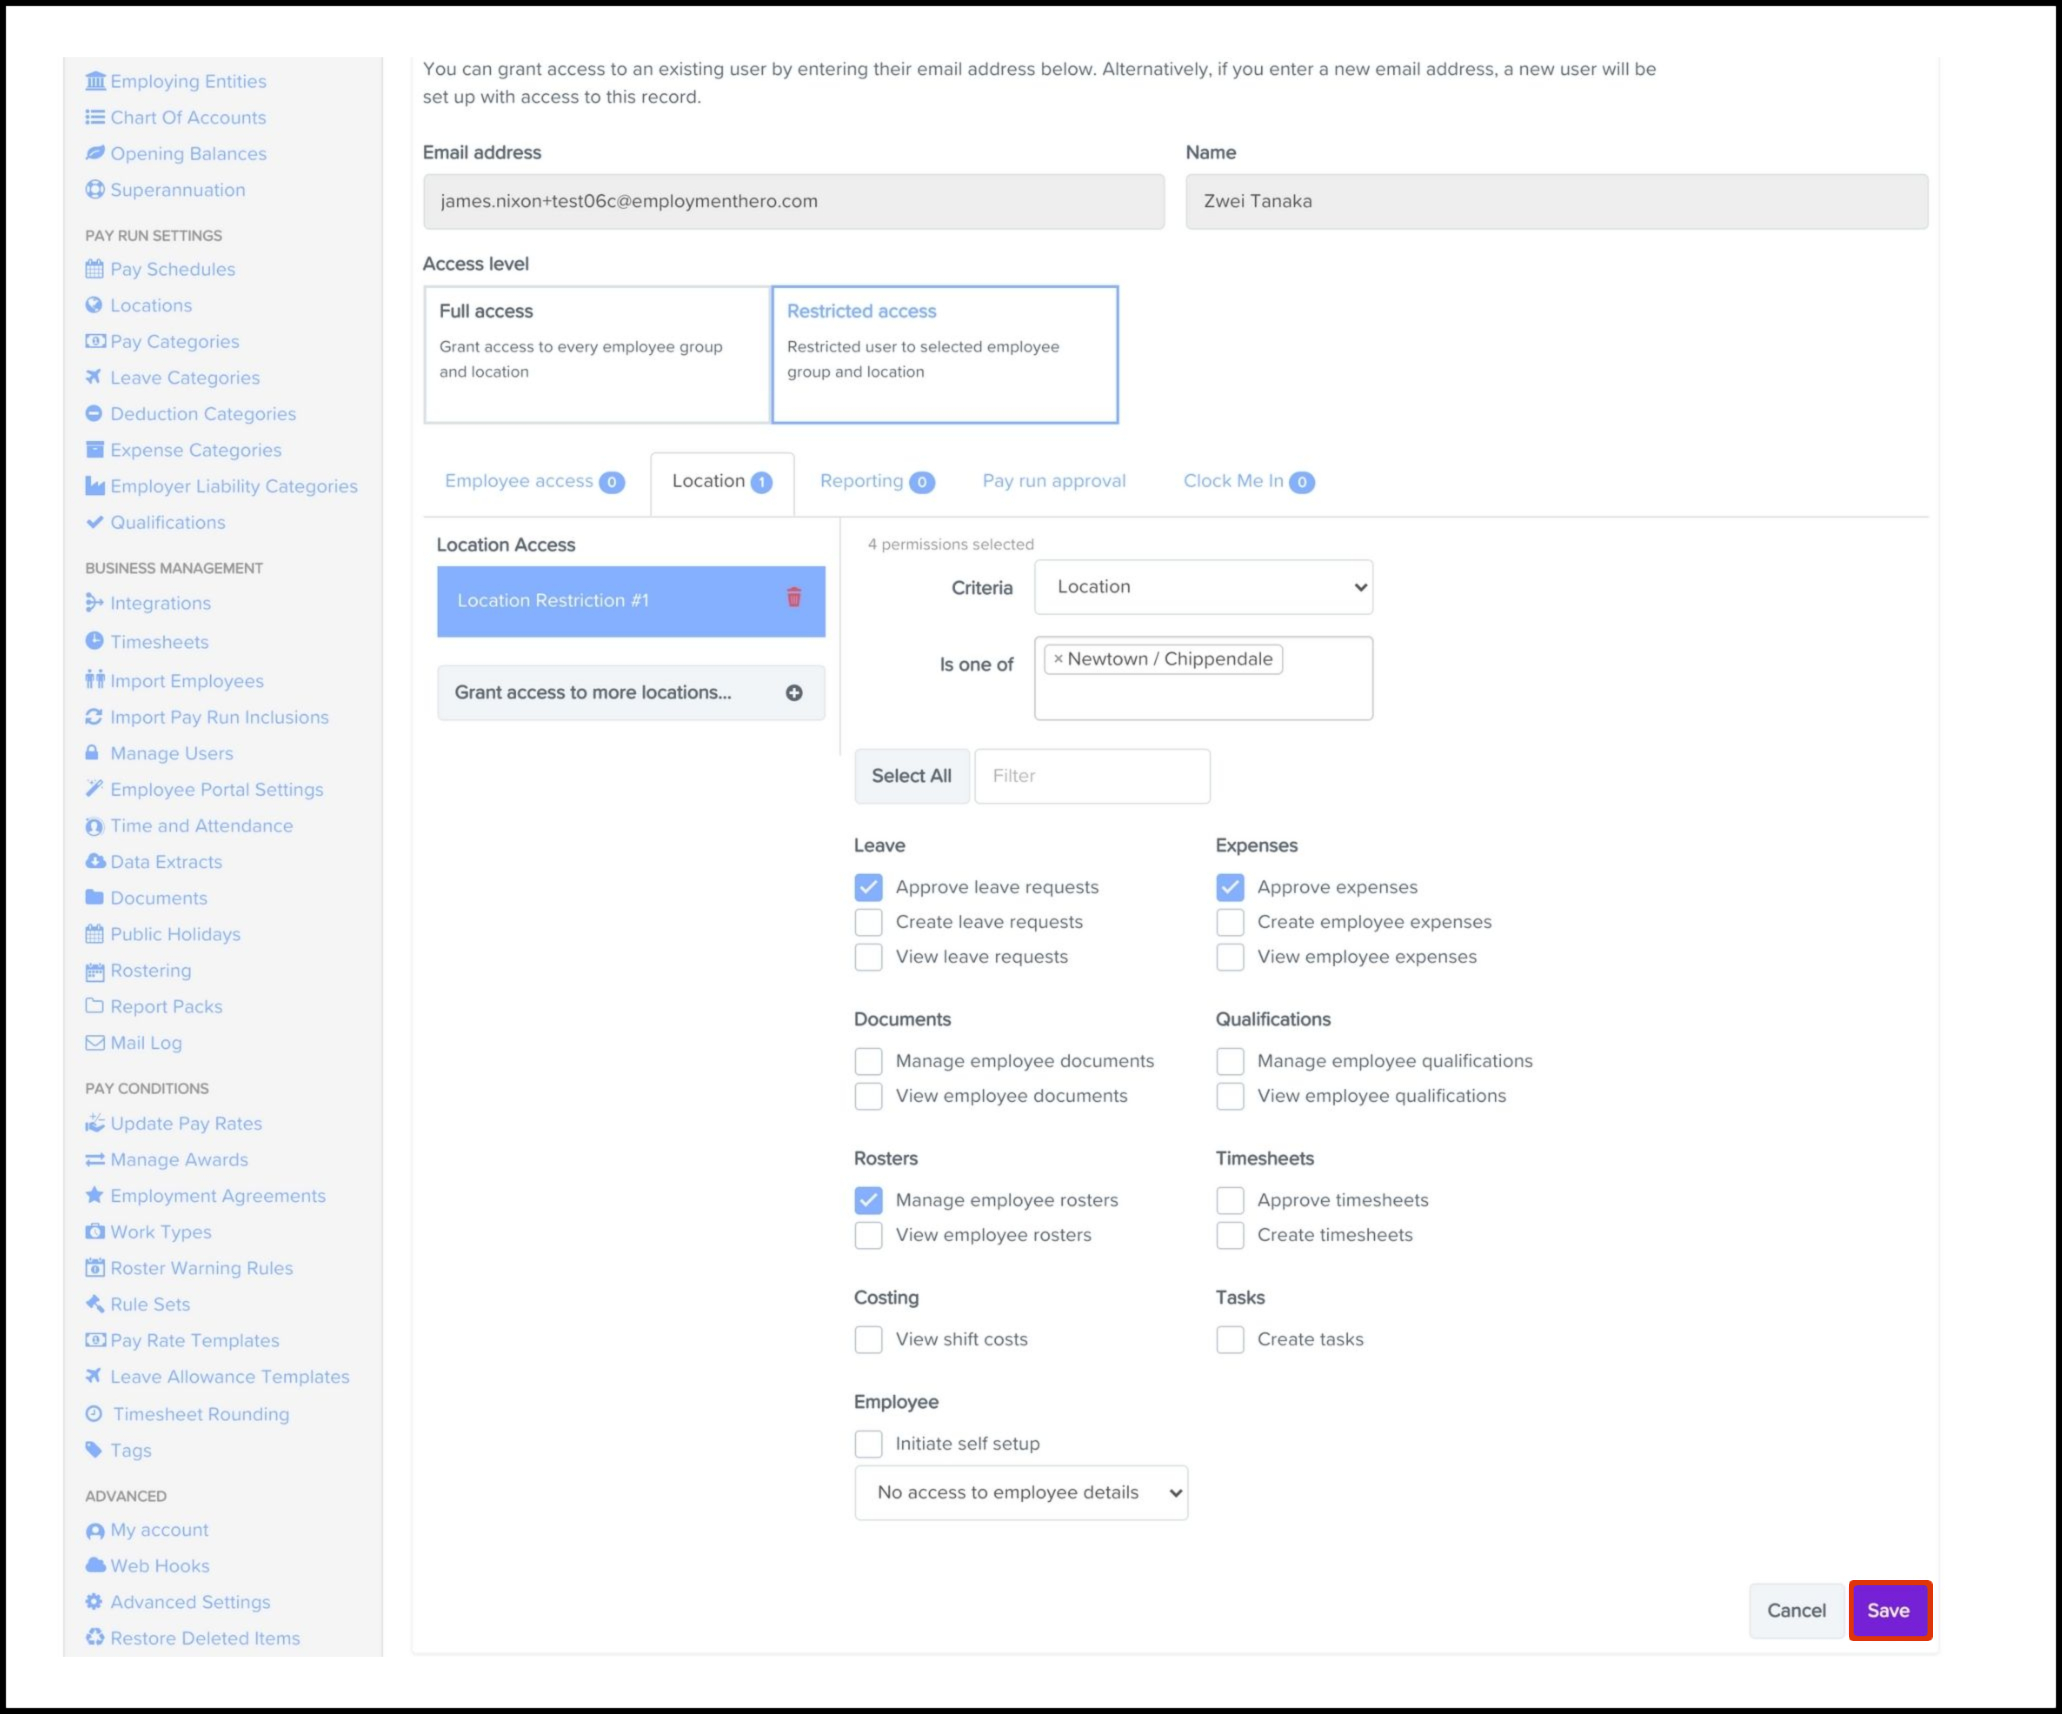
Task: Remove the Newtown / Chippendale tag via x
Action: [1057, 659]
